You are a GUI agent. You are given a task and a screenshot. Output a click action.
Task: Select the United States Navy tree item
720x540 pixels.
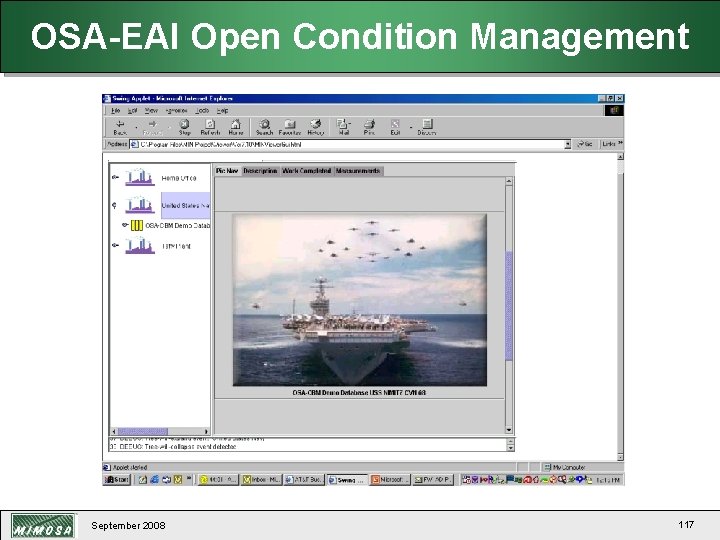(186, 205)
